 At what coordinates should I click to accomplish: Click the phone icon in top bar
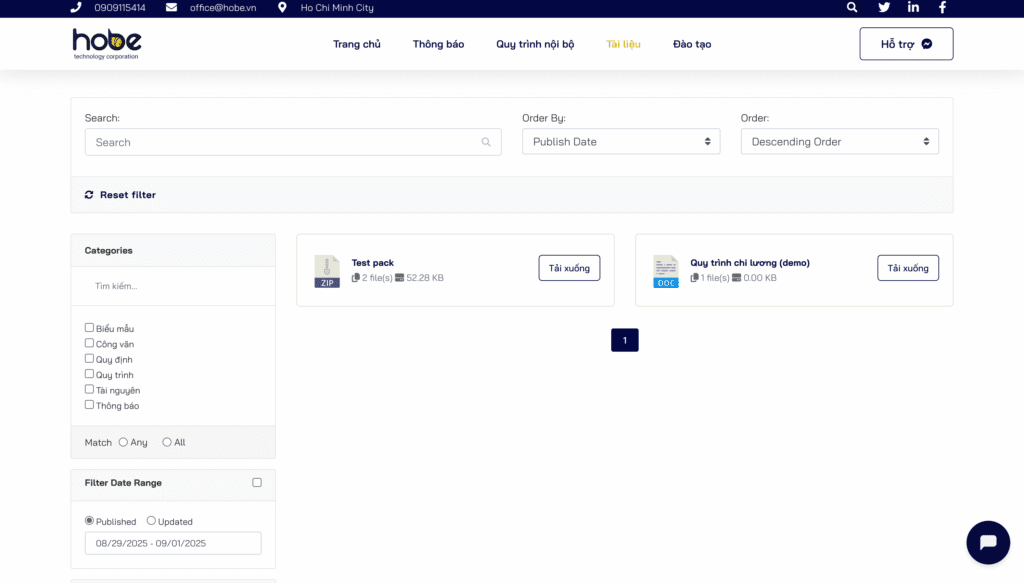(76, 7)
